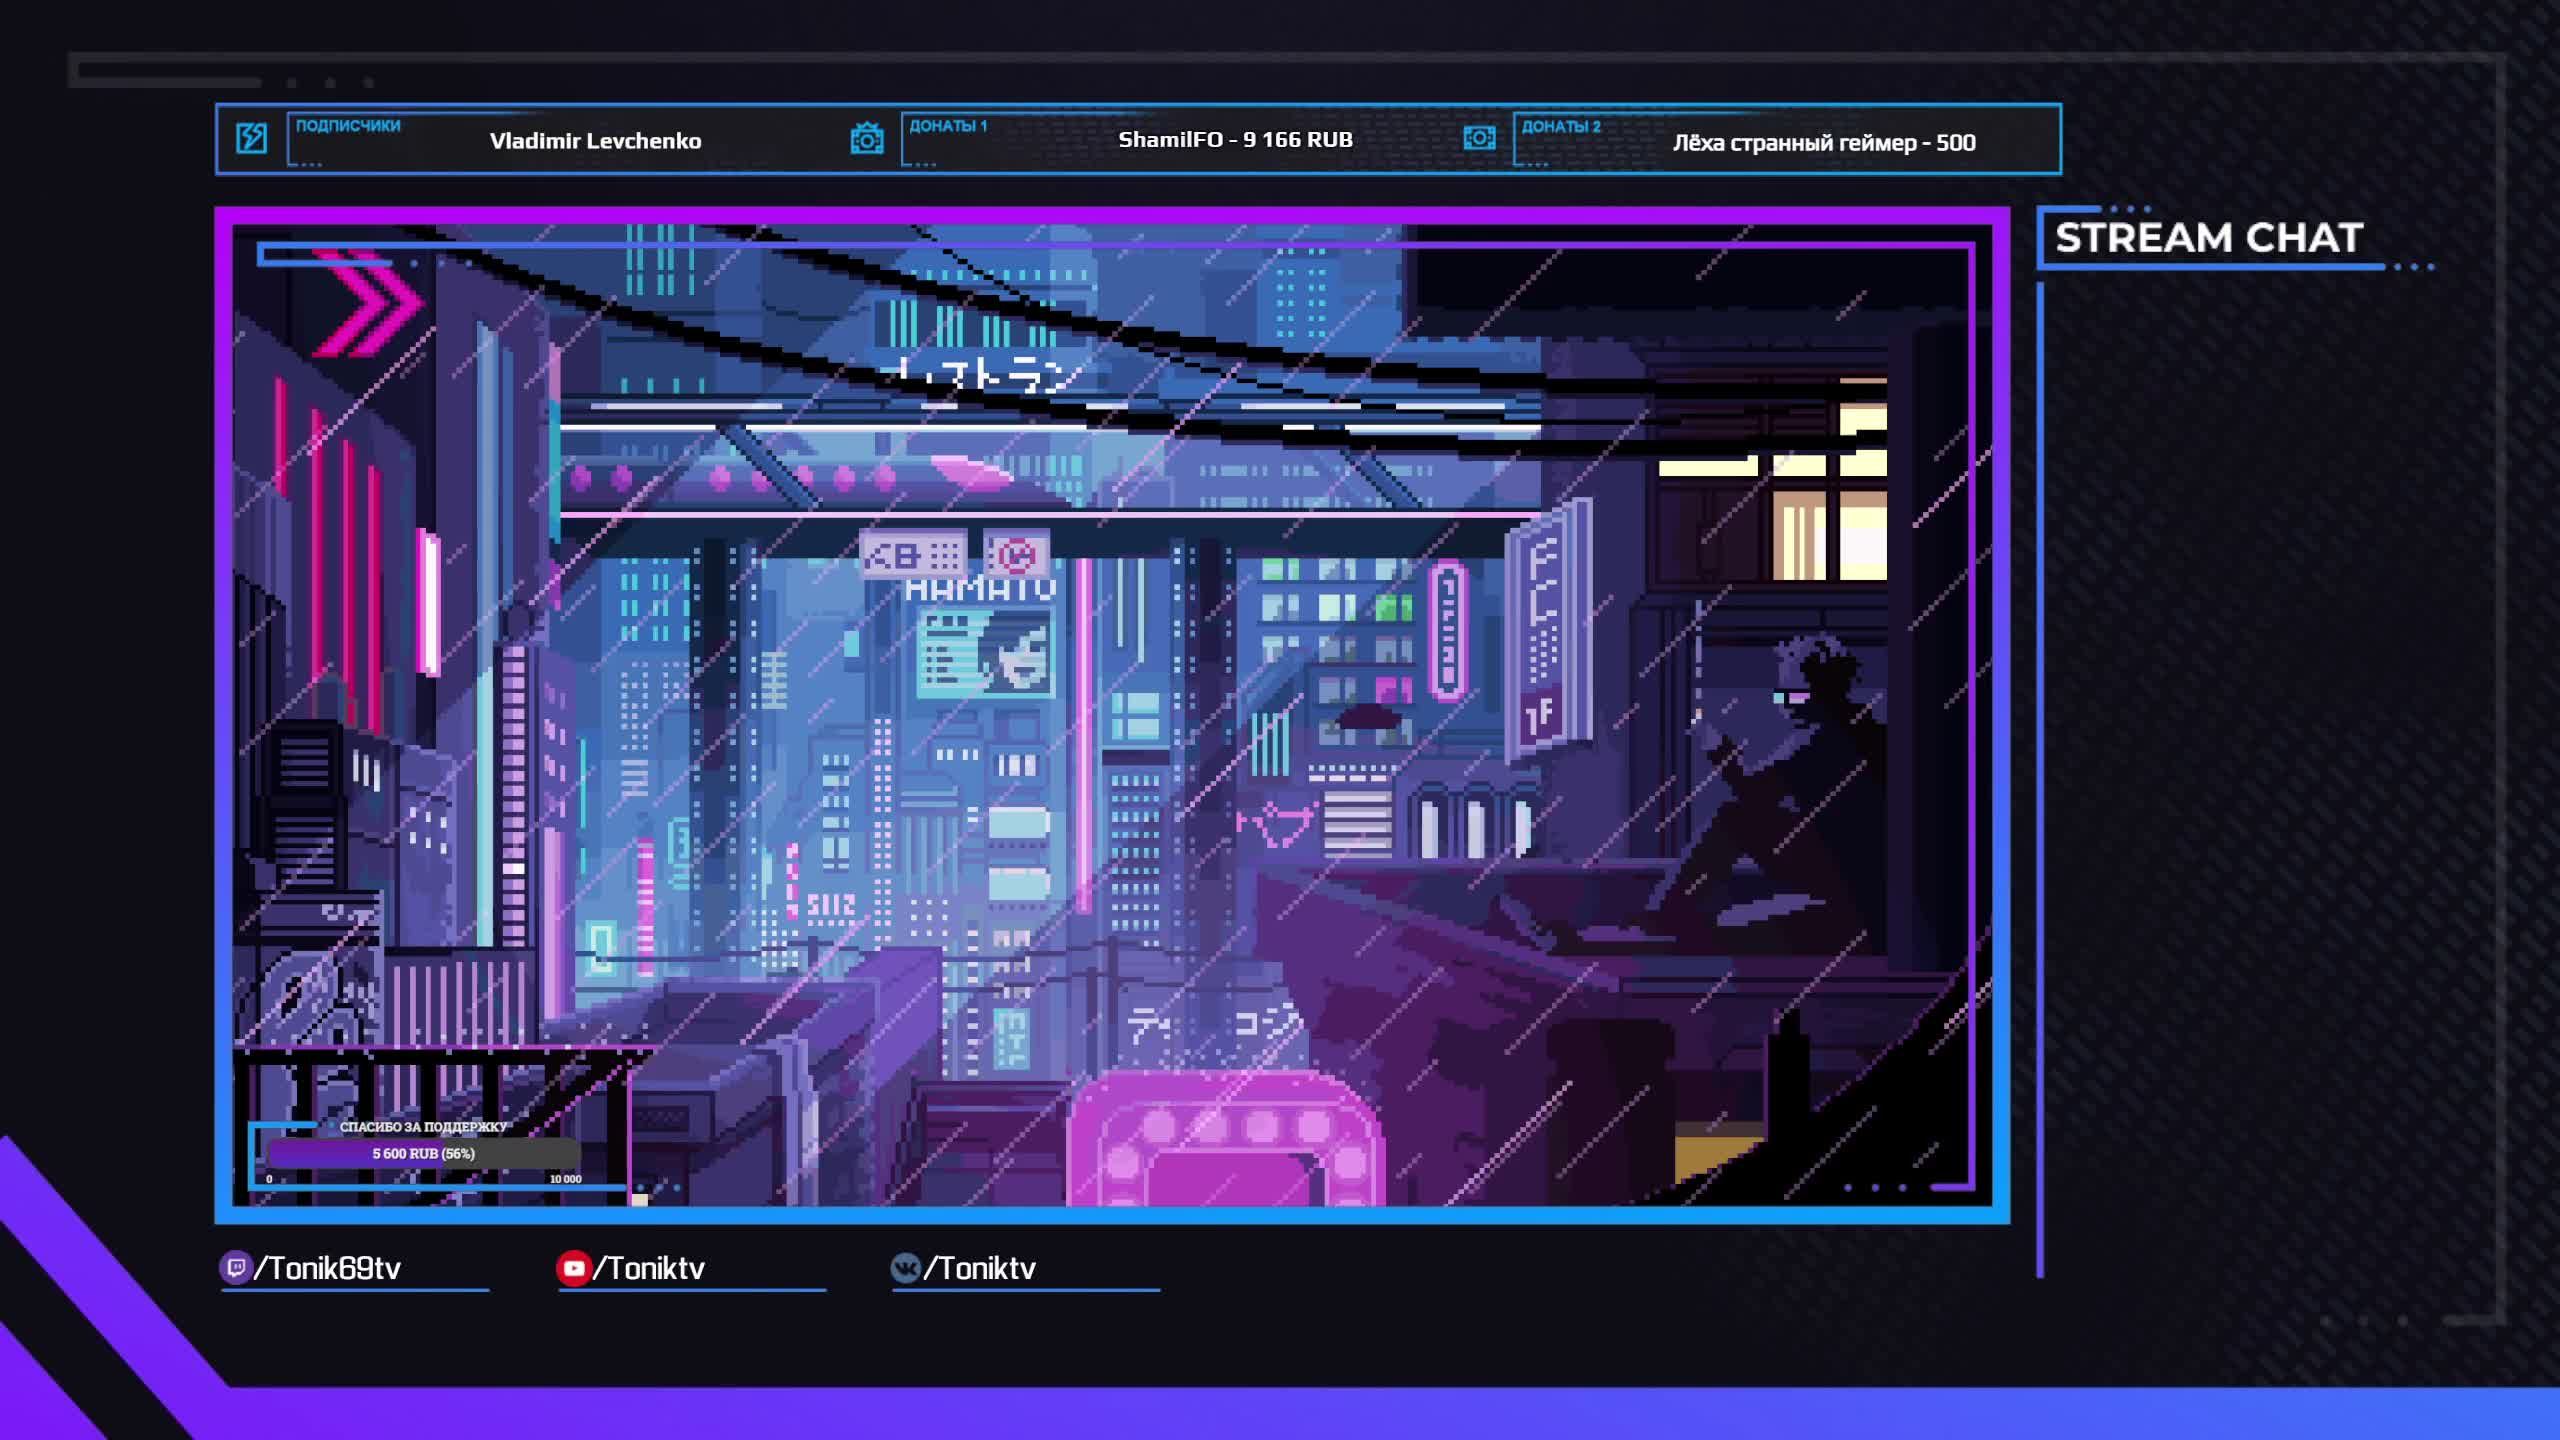Open the YouTube /Toniktv link
This screenshot has width=2560, height=1440.
pyautogui.click(x=650, y=1268)
